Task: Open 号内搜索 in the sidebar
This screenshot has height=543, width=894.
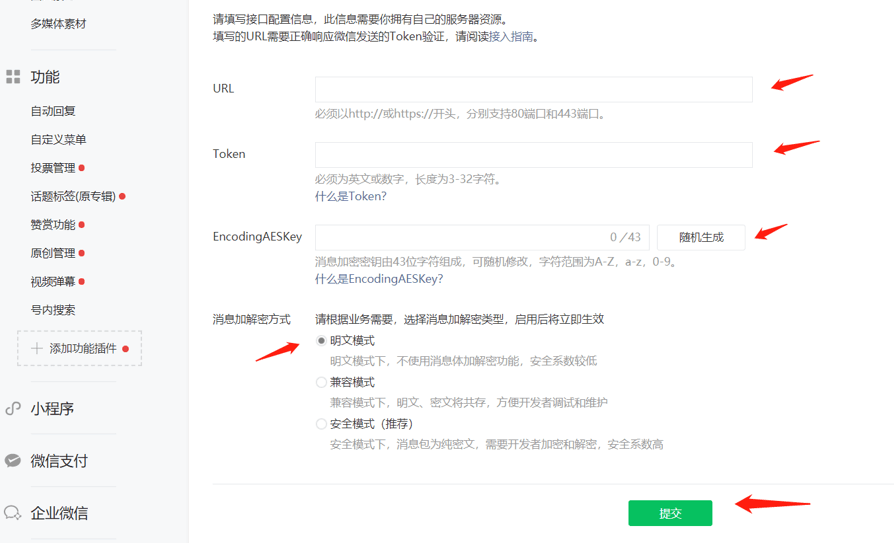Action: click(53, 310)
